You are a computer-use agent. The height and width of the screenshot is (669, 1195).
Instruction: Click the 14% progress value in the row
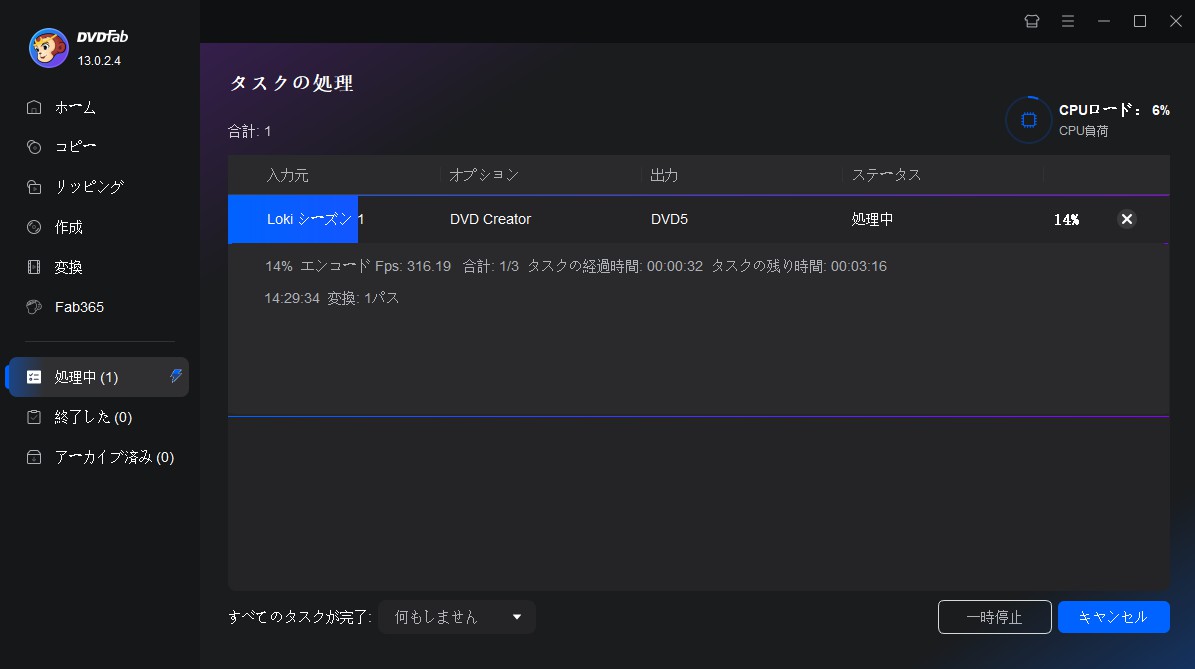coord(1066,219)
